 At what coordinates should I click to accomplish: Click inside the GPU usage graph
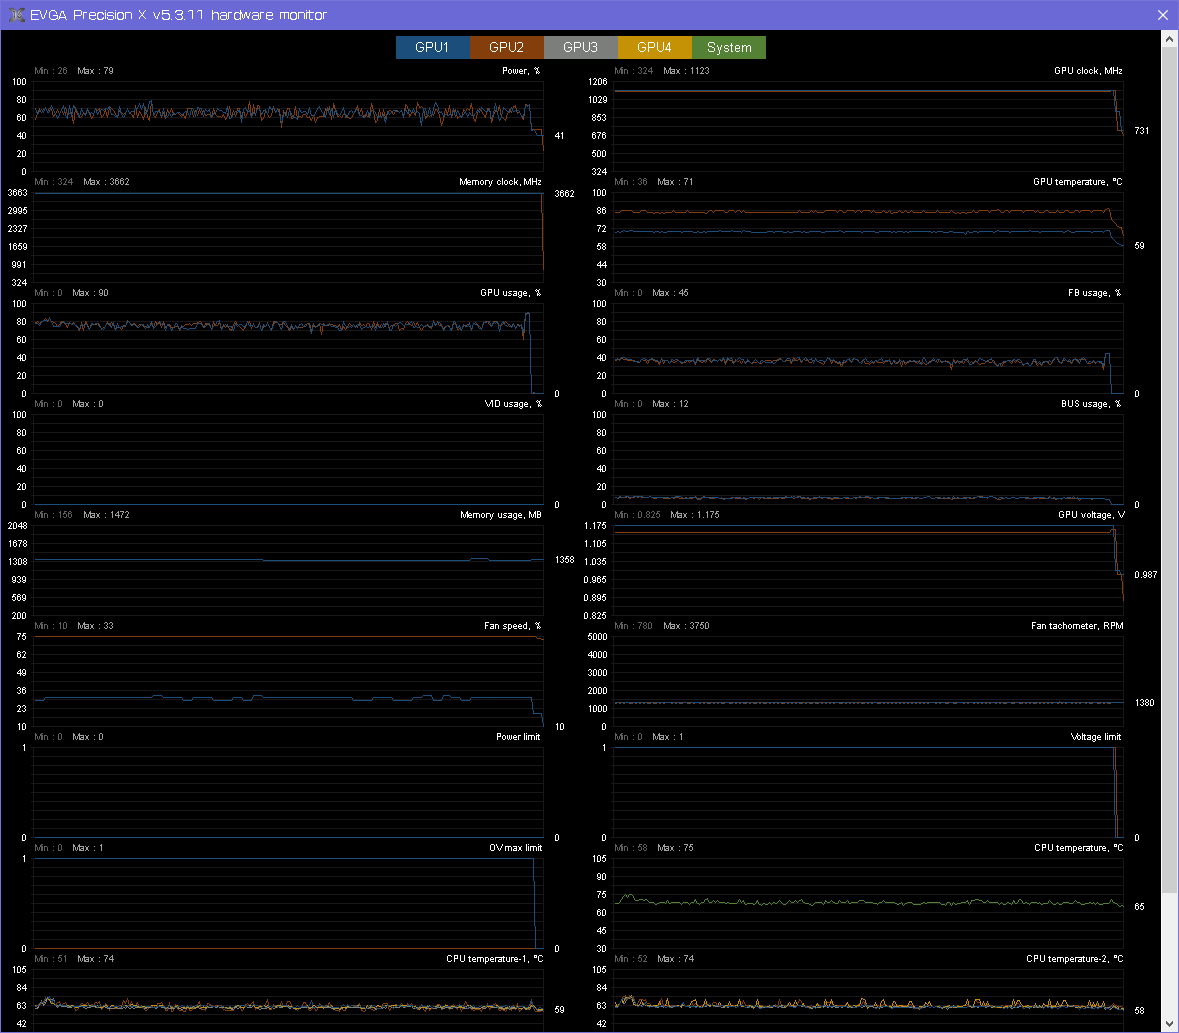point(289,349)
